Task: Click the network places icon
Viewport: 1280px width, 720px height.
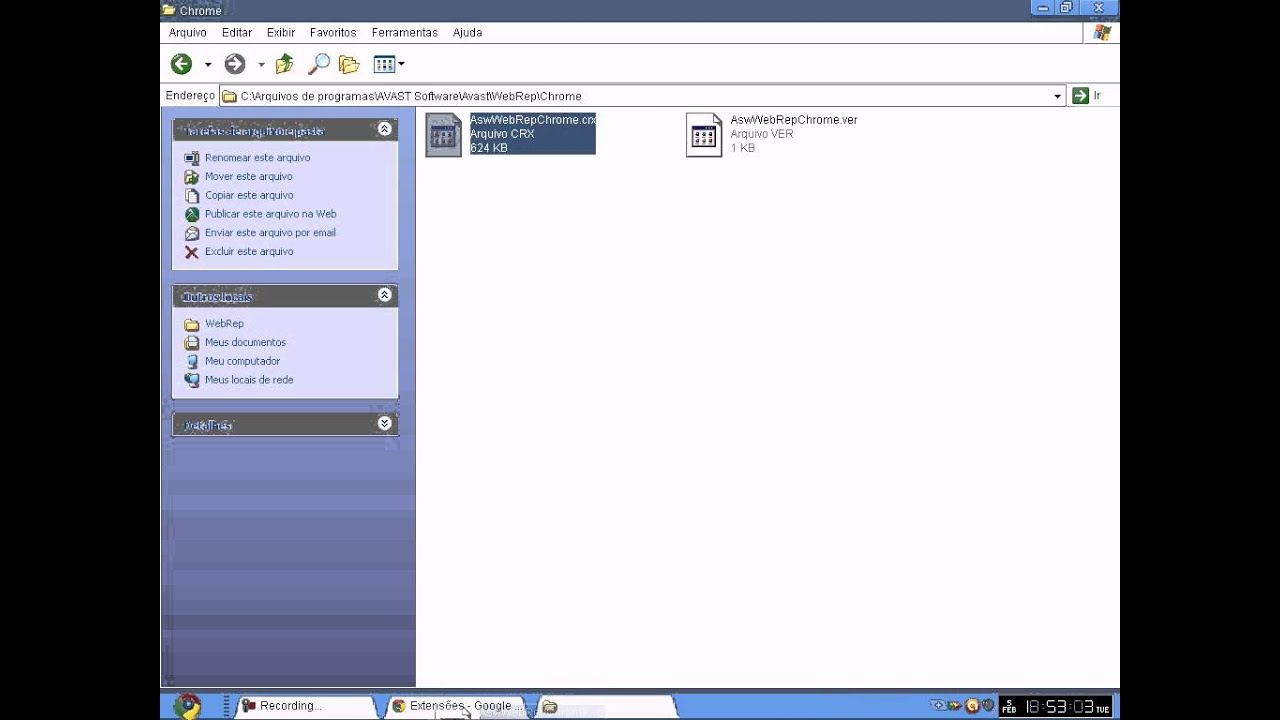Action: [x=192, y=380]
